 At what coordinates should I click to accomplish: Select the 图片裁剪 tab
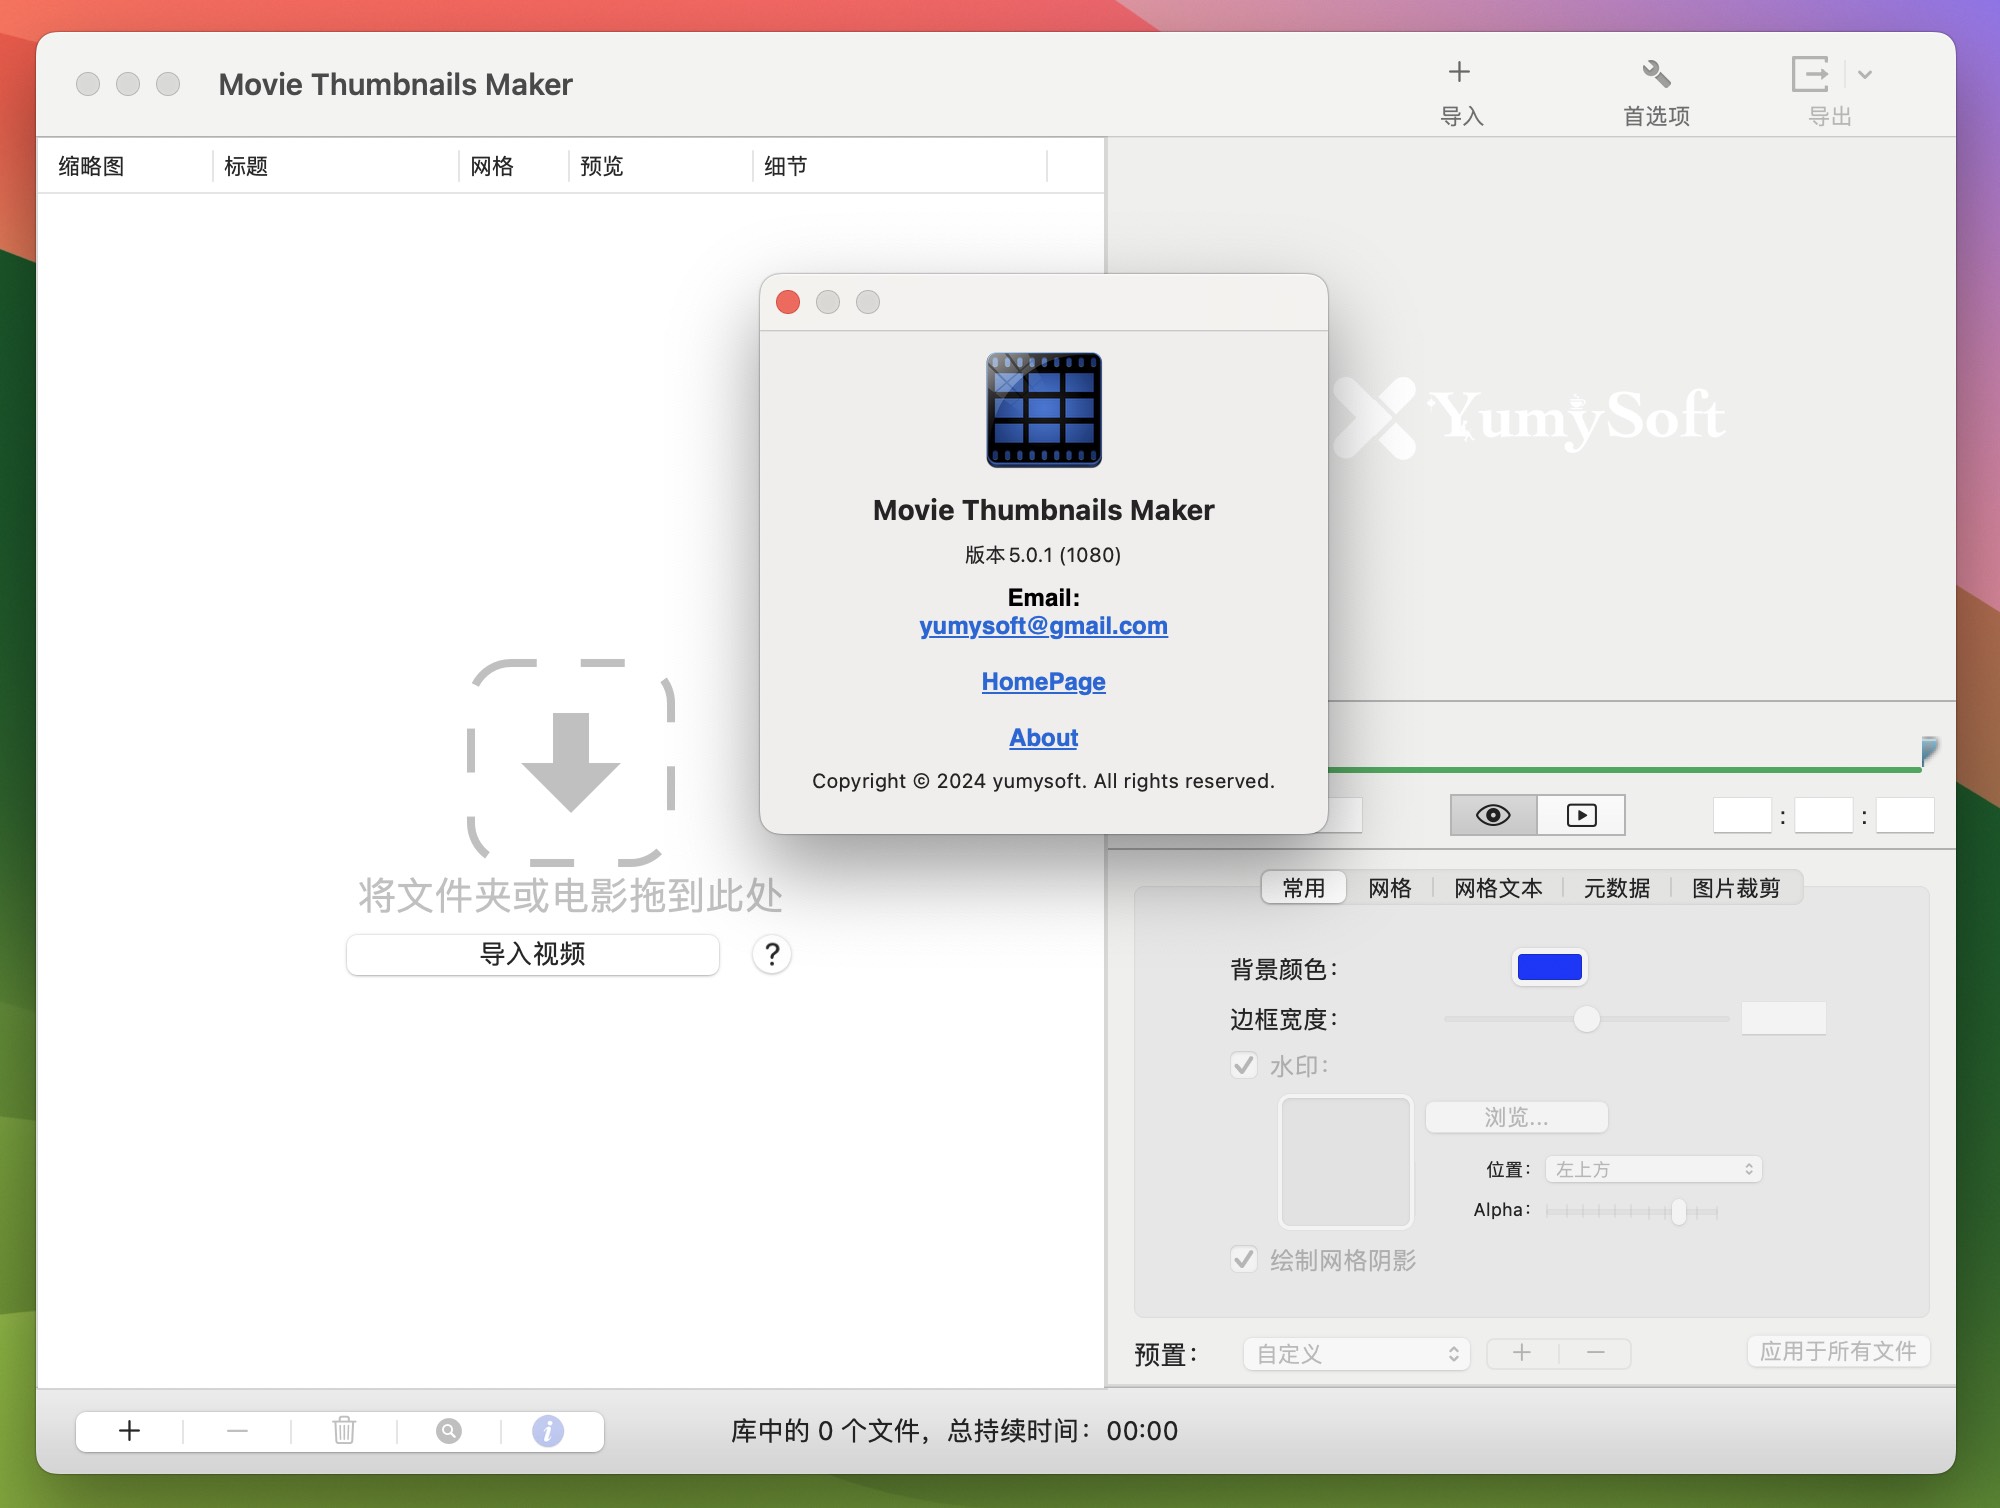coord(1735,888)
